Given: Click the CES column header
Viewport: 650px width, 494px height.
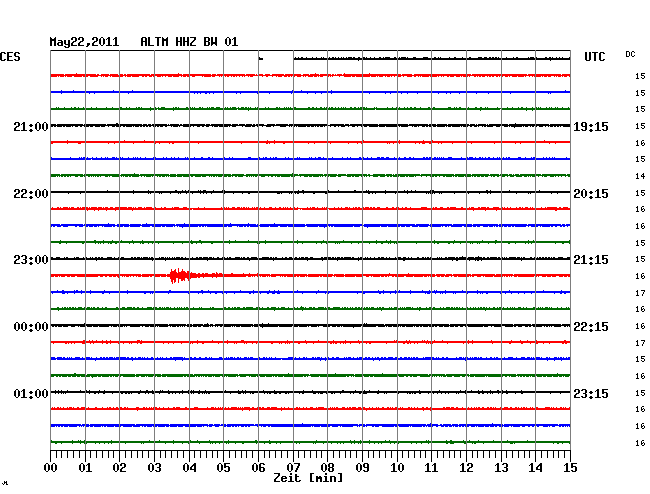Looking at the screenshot, I should (x=10, y=57).
